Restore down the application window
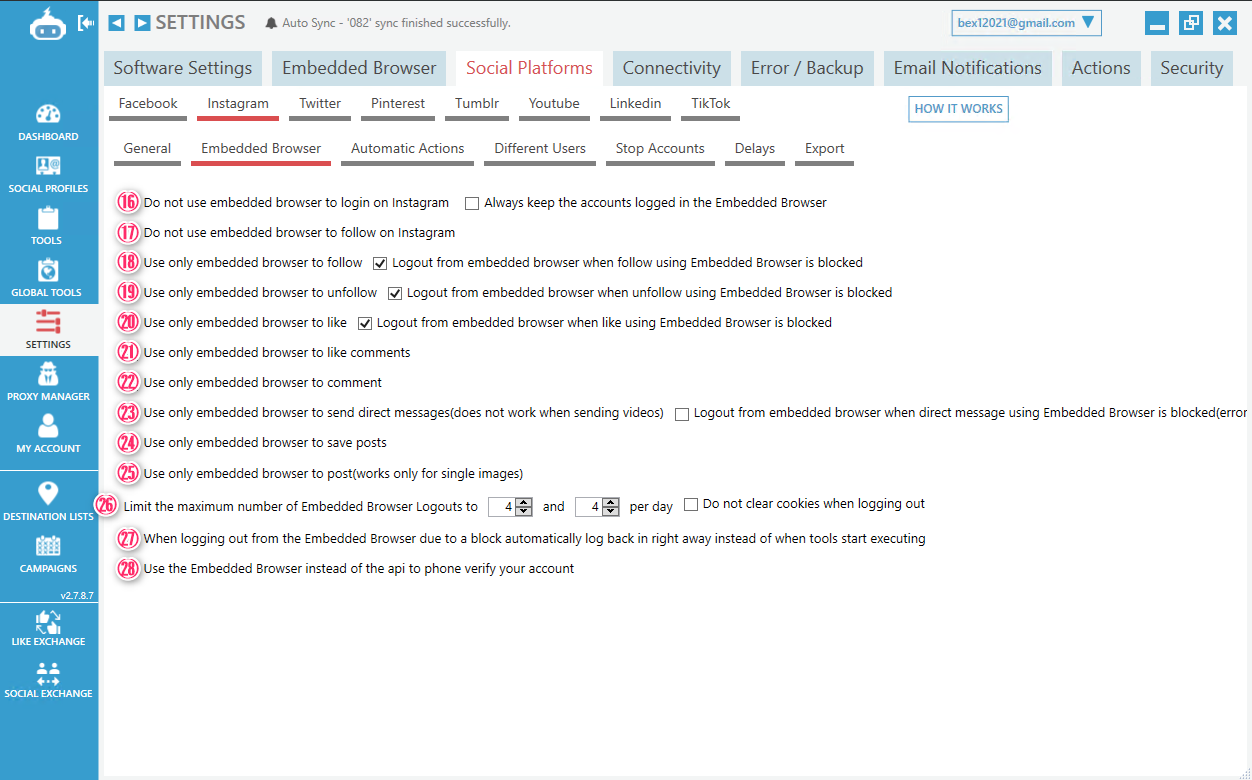Image resolution: width=1252 pixels, height=780 pixels. 1191,23
